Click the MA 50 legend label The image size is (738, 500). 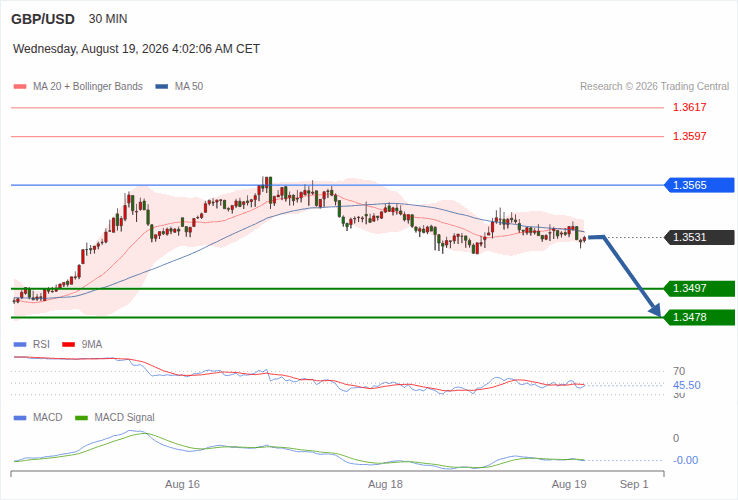189,87
